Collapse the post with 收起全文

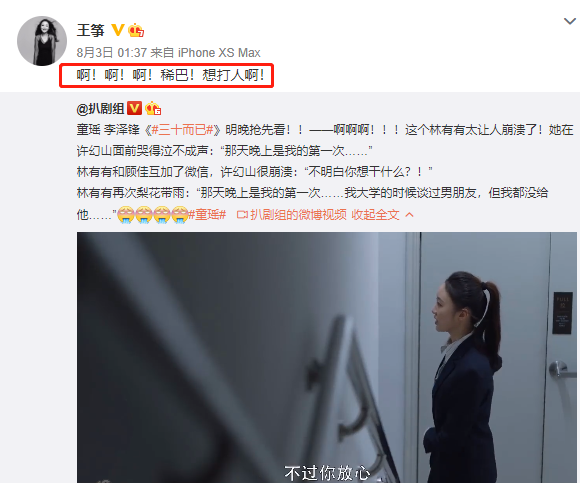(x=375, y=215)
